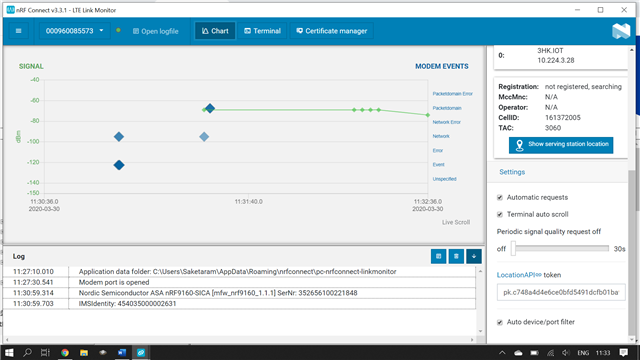Open logfile from the toolbar
Screen dimensions: 640x360
click(156, 31)
